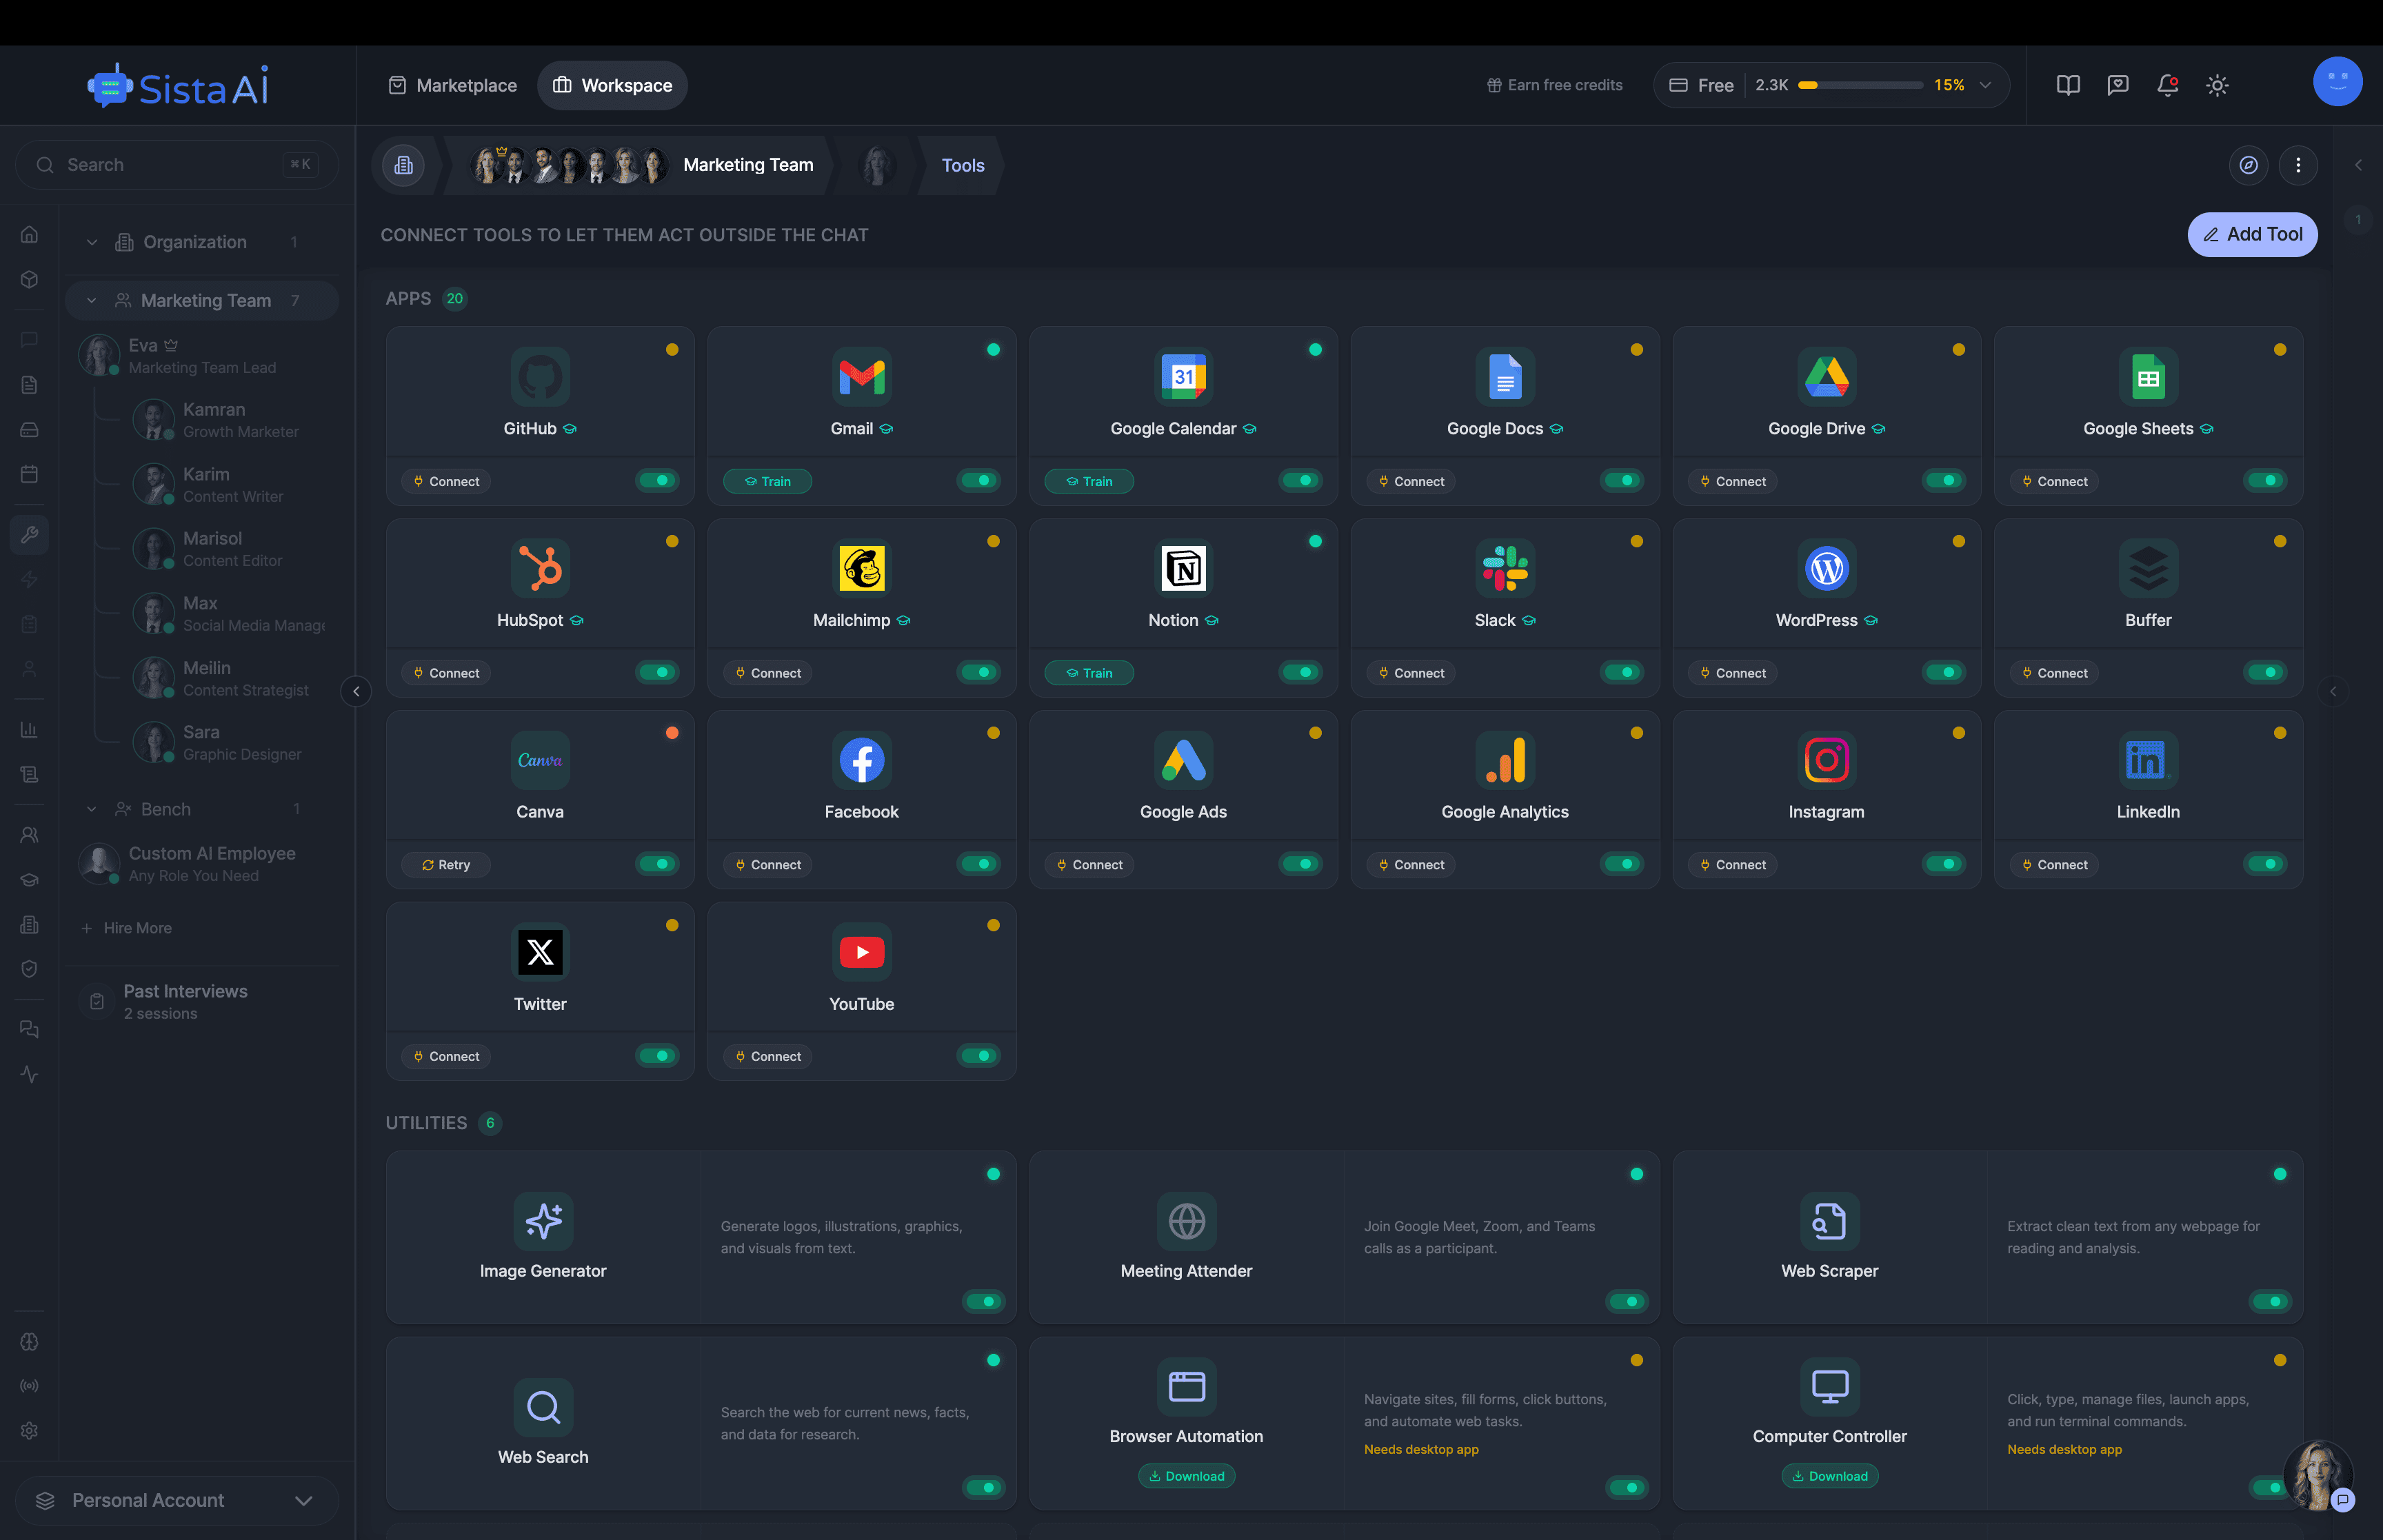The height and width of the screenshot is (1540, 2383).
Task: Click the Earn free credits link
Action: [1554, 85]
